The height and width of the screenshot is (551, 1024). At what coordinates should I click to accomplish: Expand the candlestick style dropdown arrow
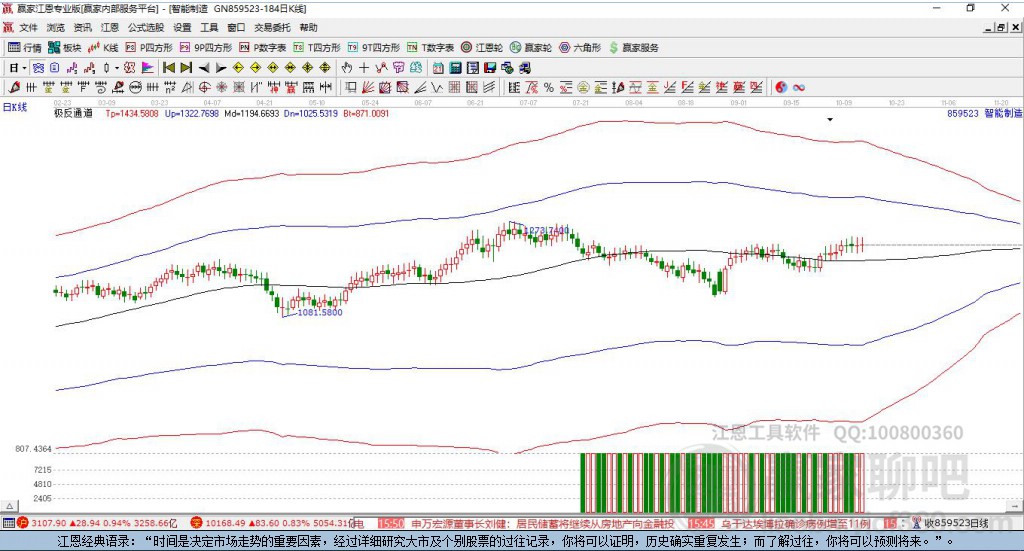tap(117, 68)
